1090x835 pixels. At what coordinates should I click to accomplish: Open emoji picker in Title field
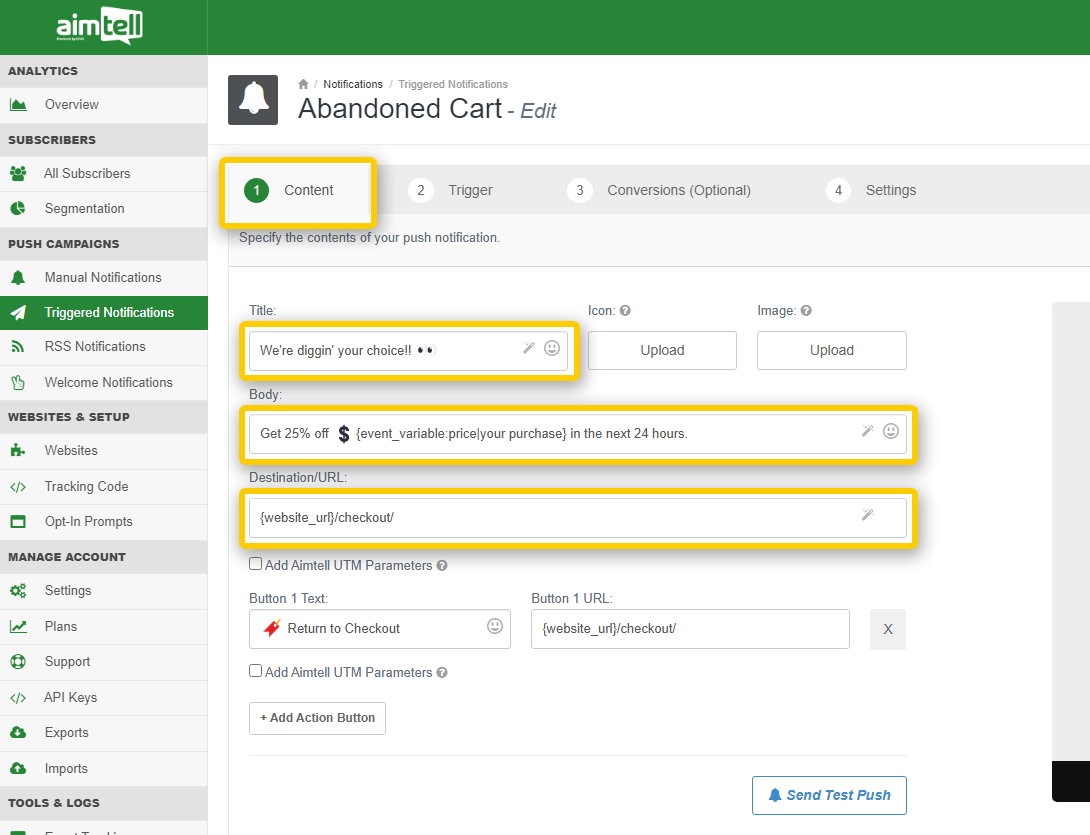(x=552, y=348)
